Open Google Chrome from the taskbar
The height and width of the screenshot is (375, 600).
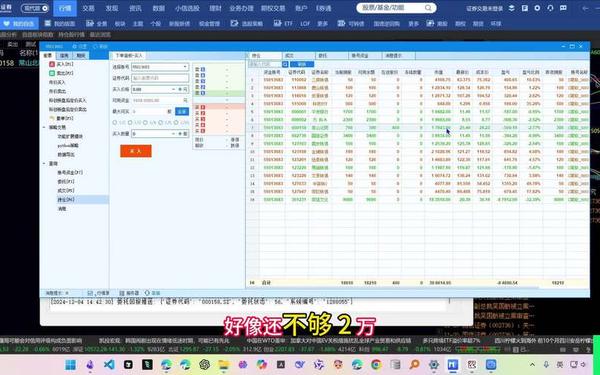point(376,365)
